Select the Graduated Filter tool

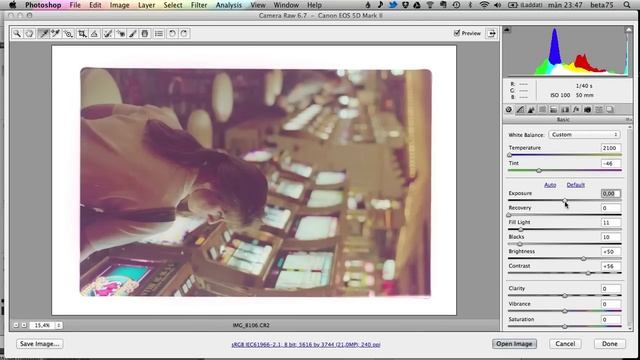coord(145,33)
